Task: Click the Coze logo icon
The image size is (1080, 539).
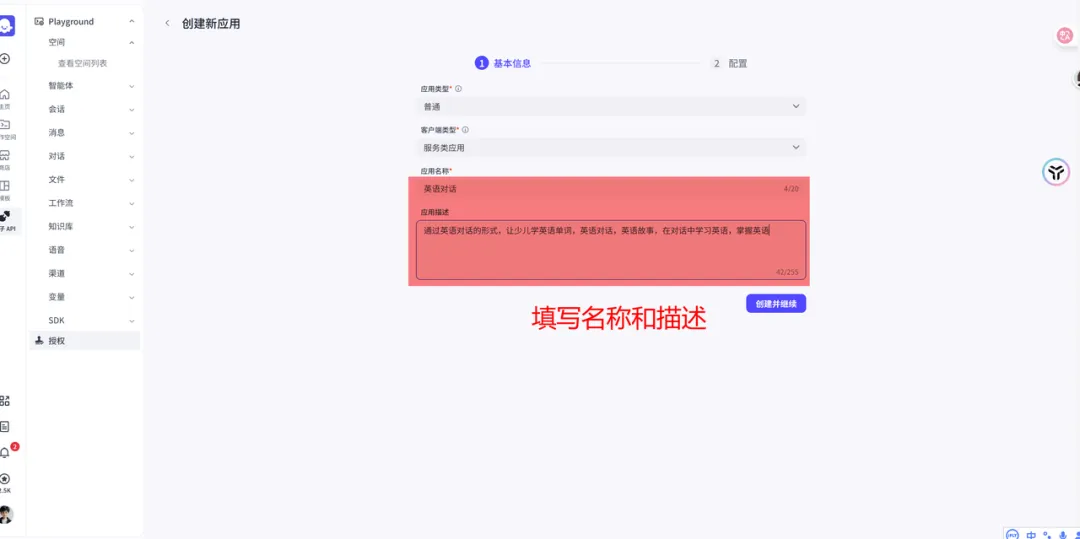Action: [x=6, y=26]
